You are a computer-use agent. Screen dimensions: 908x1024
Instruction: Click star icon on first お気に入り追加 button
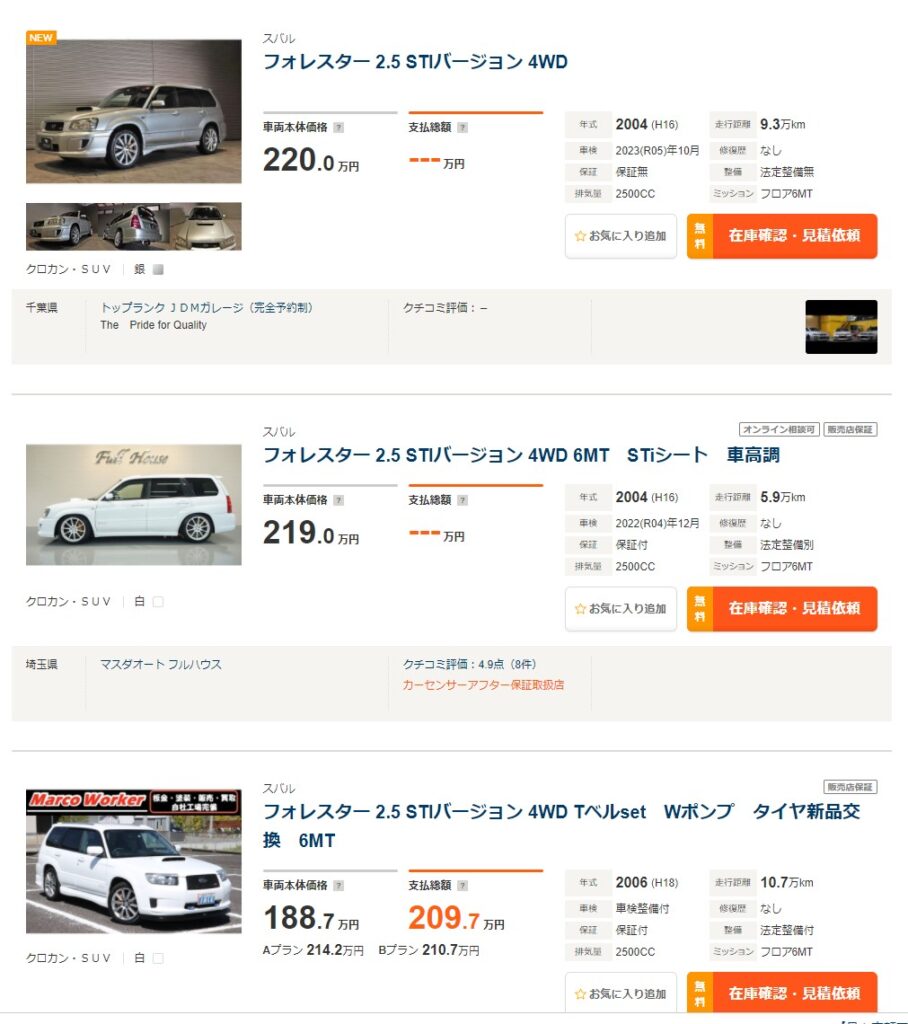pyautogui.click(x=580, y=237)
